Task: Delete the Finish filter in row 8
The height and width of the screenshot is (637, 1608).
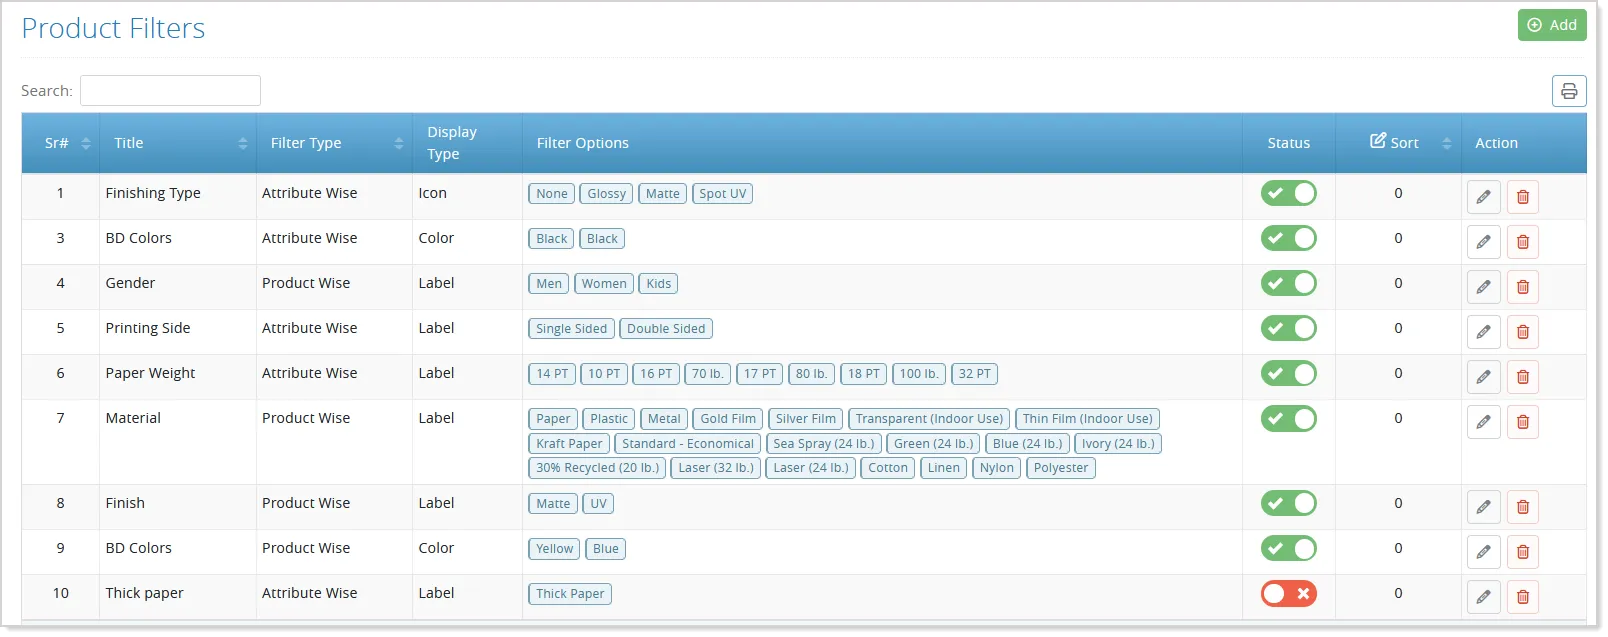Action: click(1523, 507)
